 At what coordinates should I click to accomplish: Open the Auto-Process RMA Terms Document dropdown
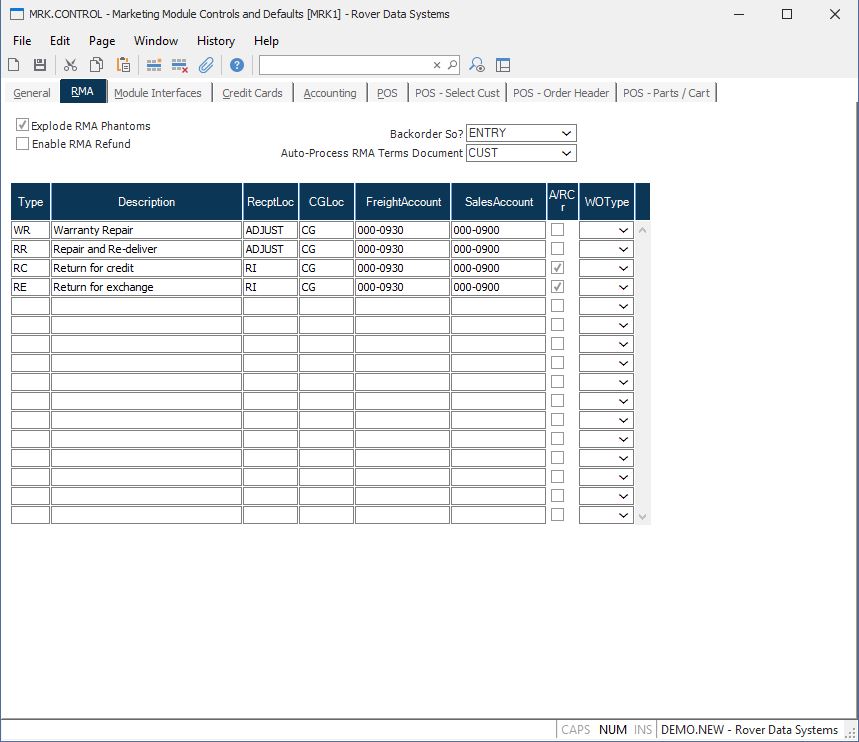pyautogui.click(x=567, y=153)
